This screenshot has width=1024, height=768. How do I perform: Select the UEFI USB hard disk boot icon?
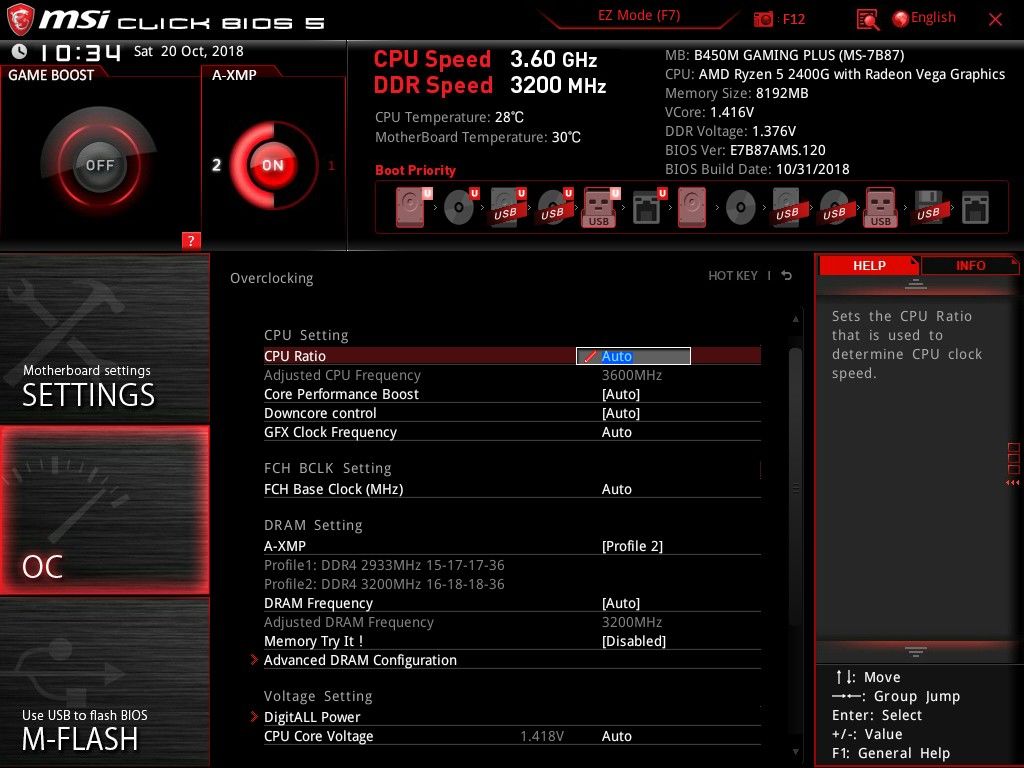(x=507, y=207)
